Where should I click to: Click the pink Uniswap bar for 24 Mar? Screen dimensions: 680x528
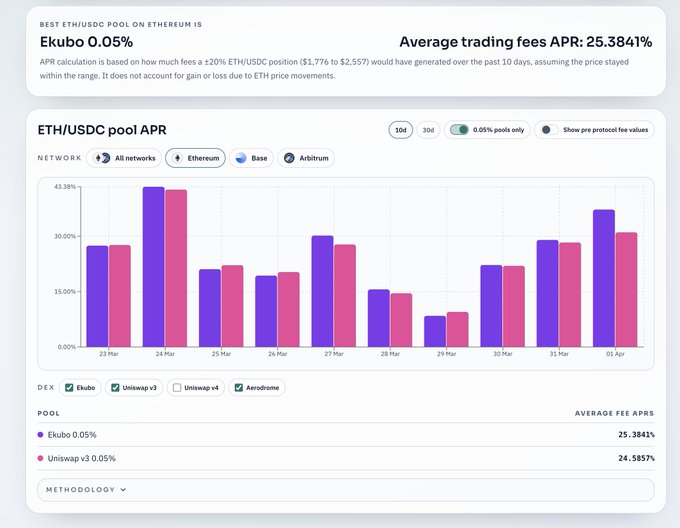pos(176,268)
